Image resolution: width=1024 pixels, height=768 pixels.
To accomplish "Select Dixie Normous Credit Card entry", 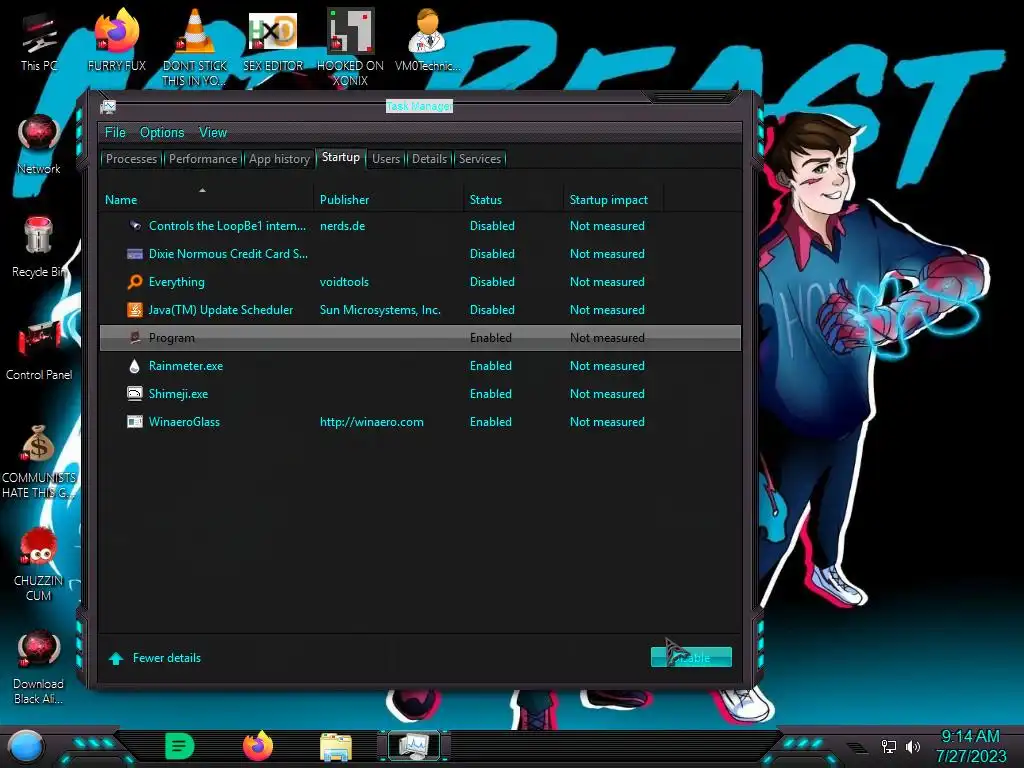I will click(x=228, y=254).
